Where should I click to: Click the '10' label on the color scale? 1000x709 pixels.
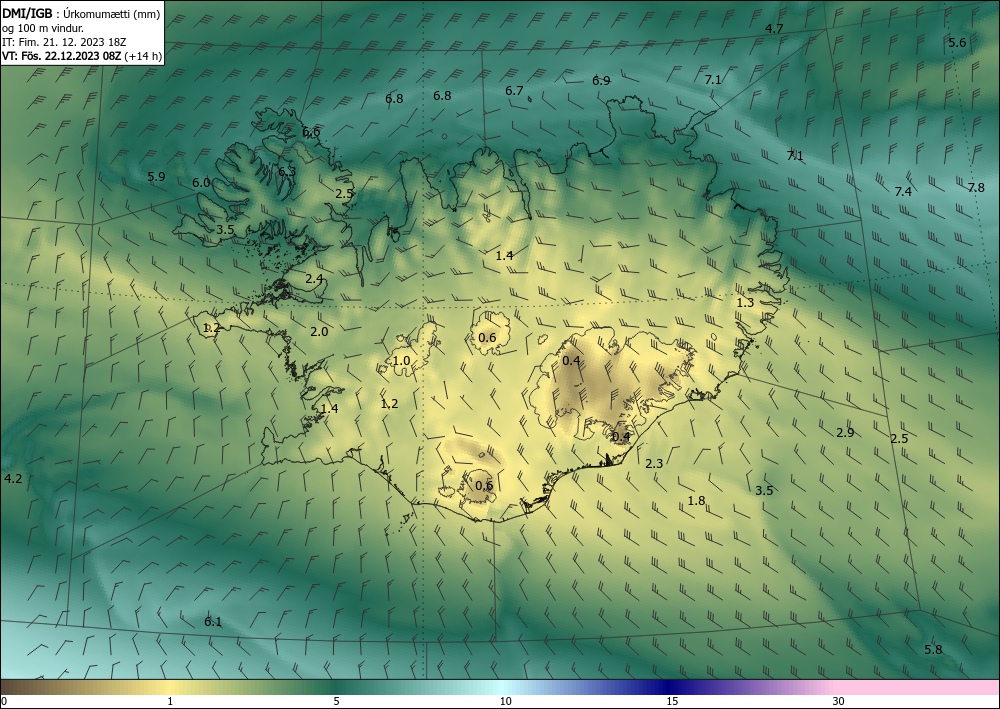pyautogui.click(x=506, y=701)
